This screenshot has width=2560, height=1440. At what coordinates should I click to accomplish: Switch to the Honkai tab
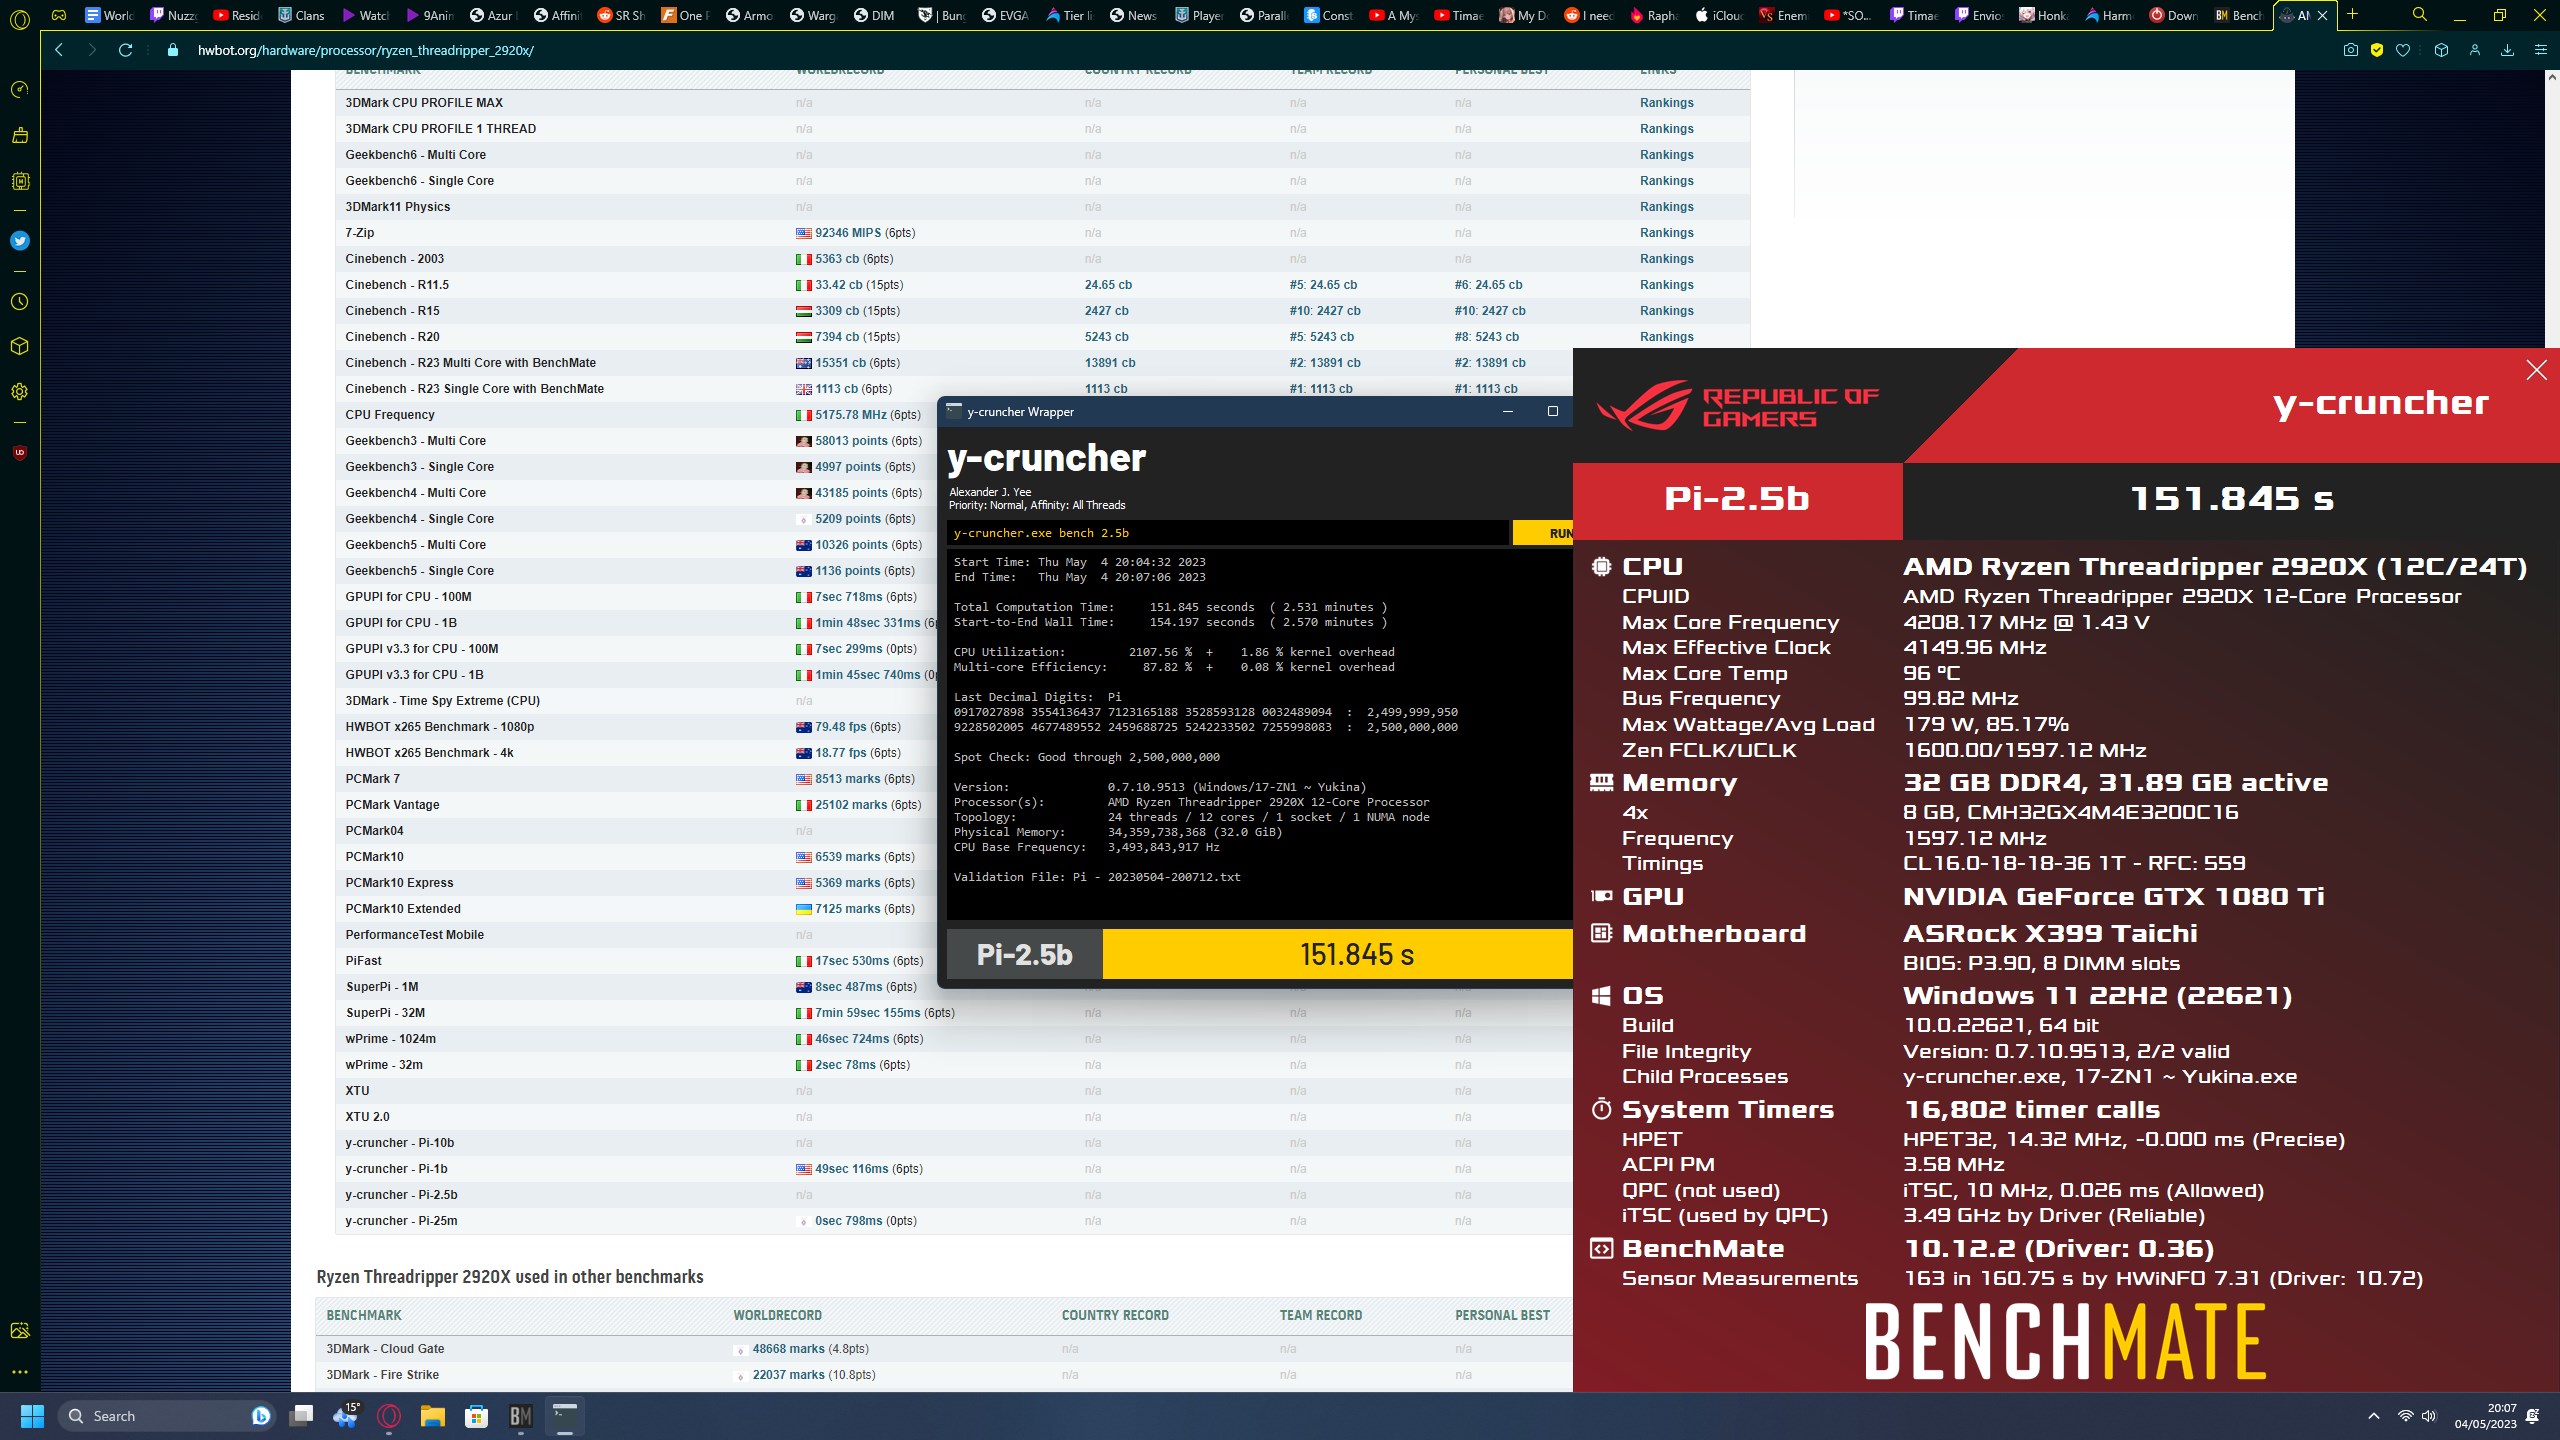(x=2043, y=15)
